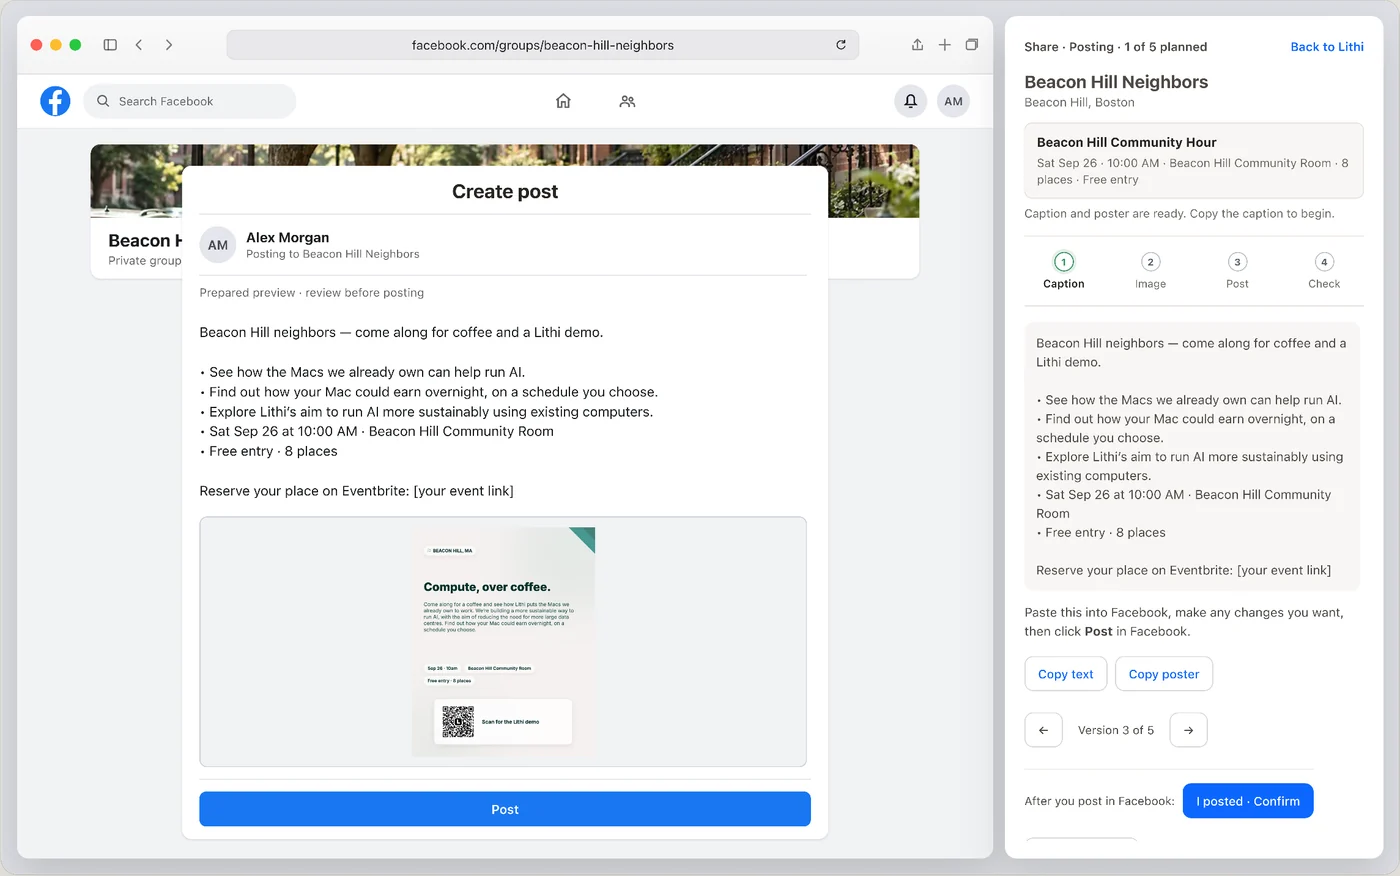Click the QR code on the poster

[458, 721]
